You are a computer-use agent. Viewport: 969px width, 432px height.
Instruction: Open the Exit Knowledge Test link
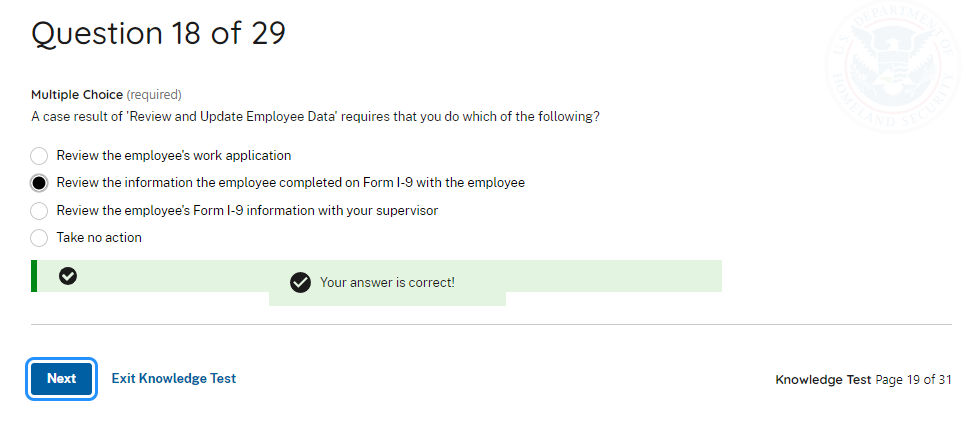click(x=174, y=378)
